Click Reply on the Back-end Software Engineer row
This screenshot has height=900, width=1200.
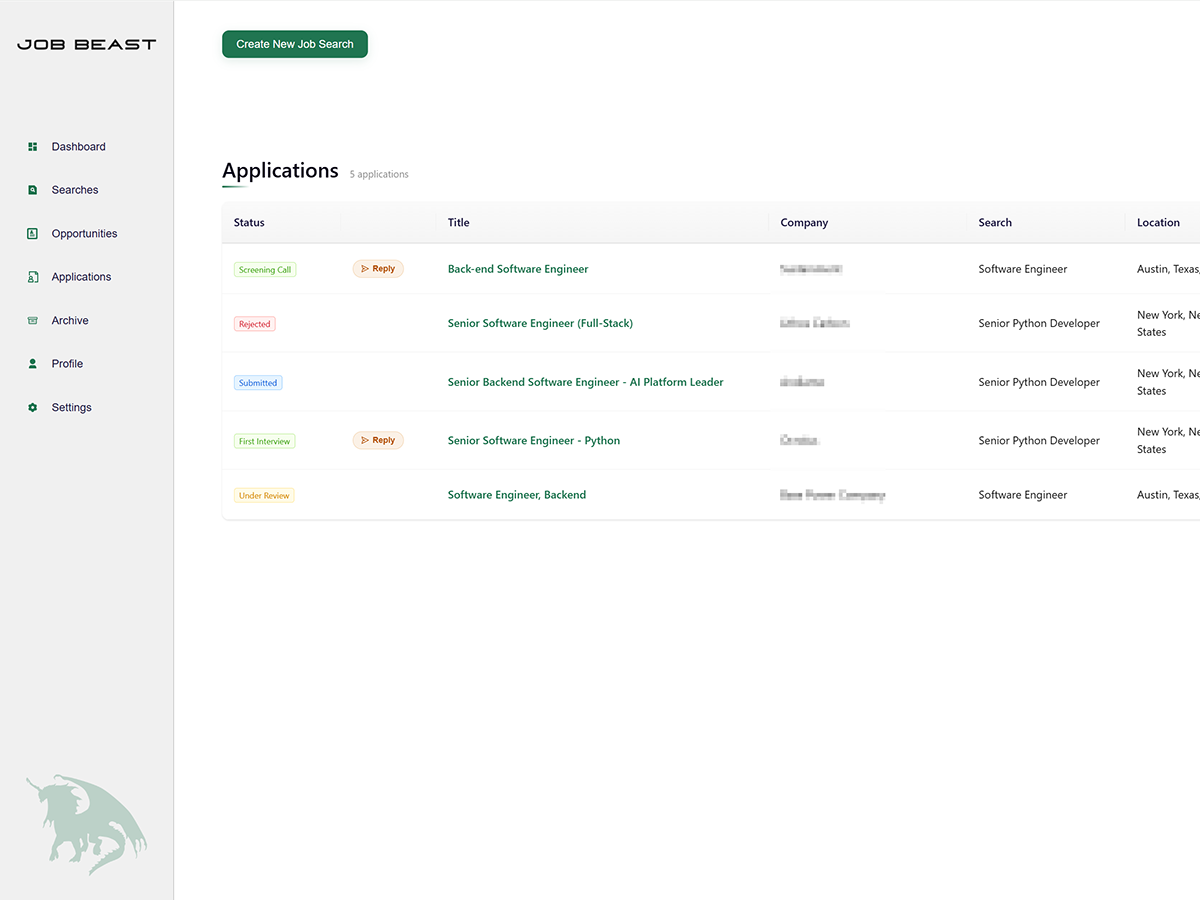378,268
